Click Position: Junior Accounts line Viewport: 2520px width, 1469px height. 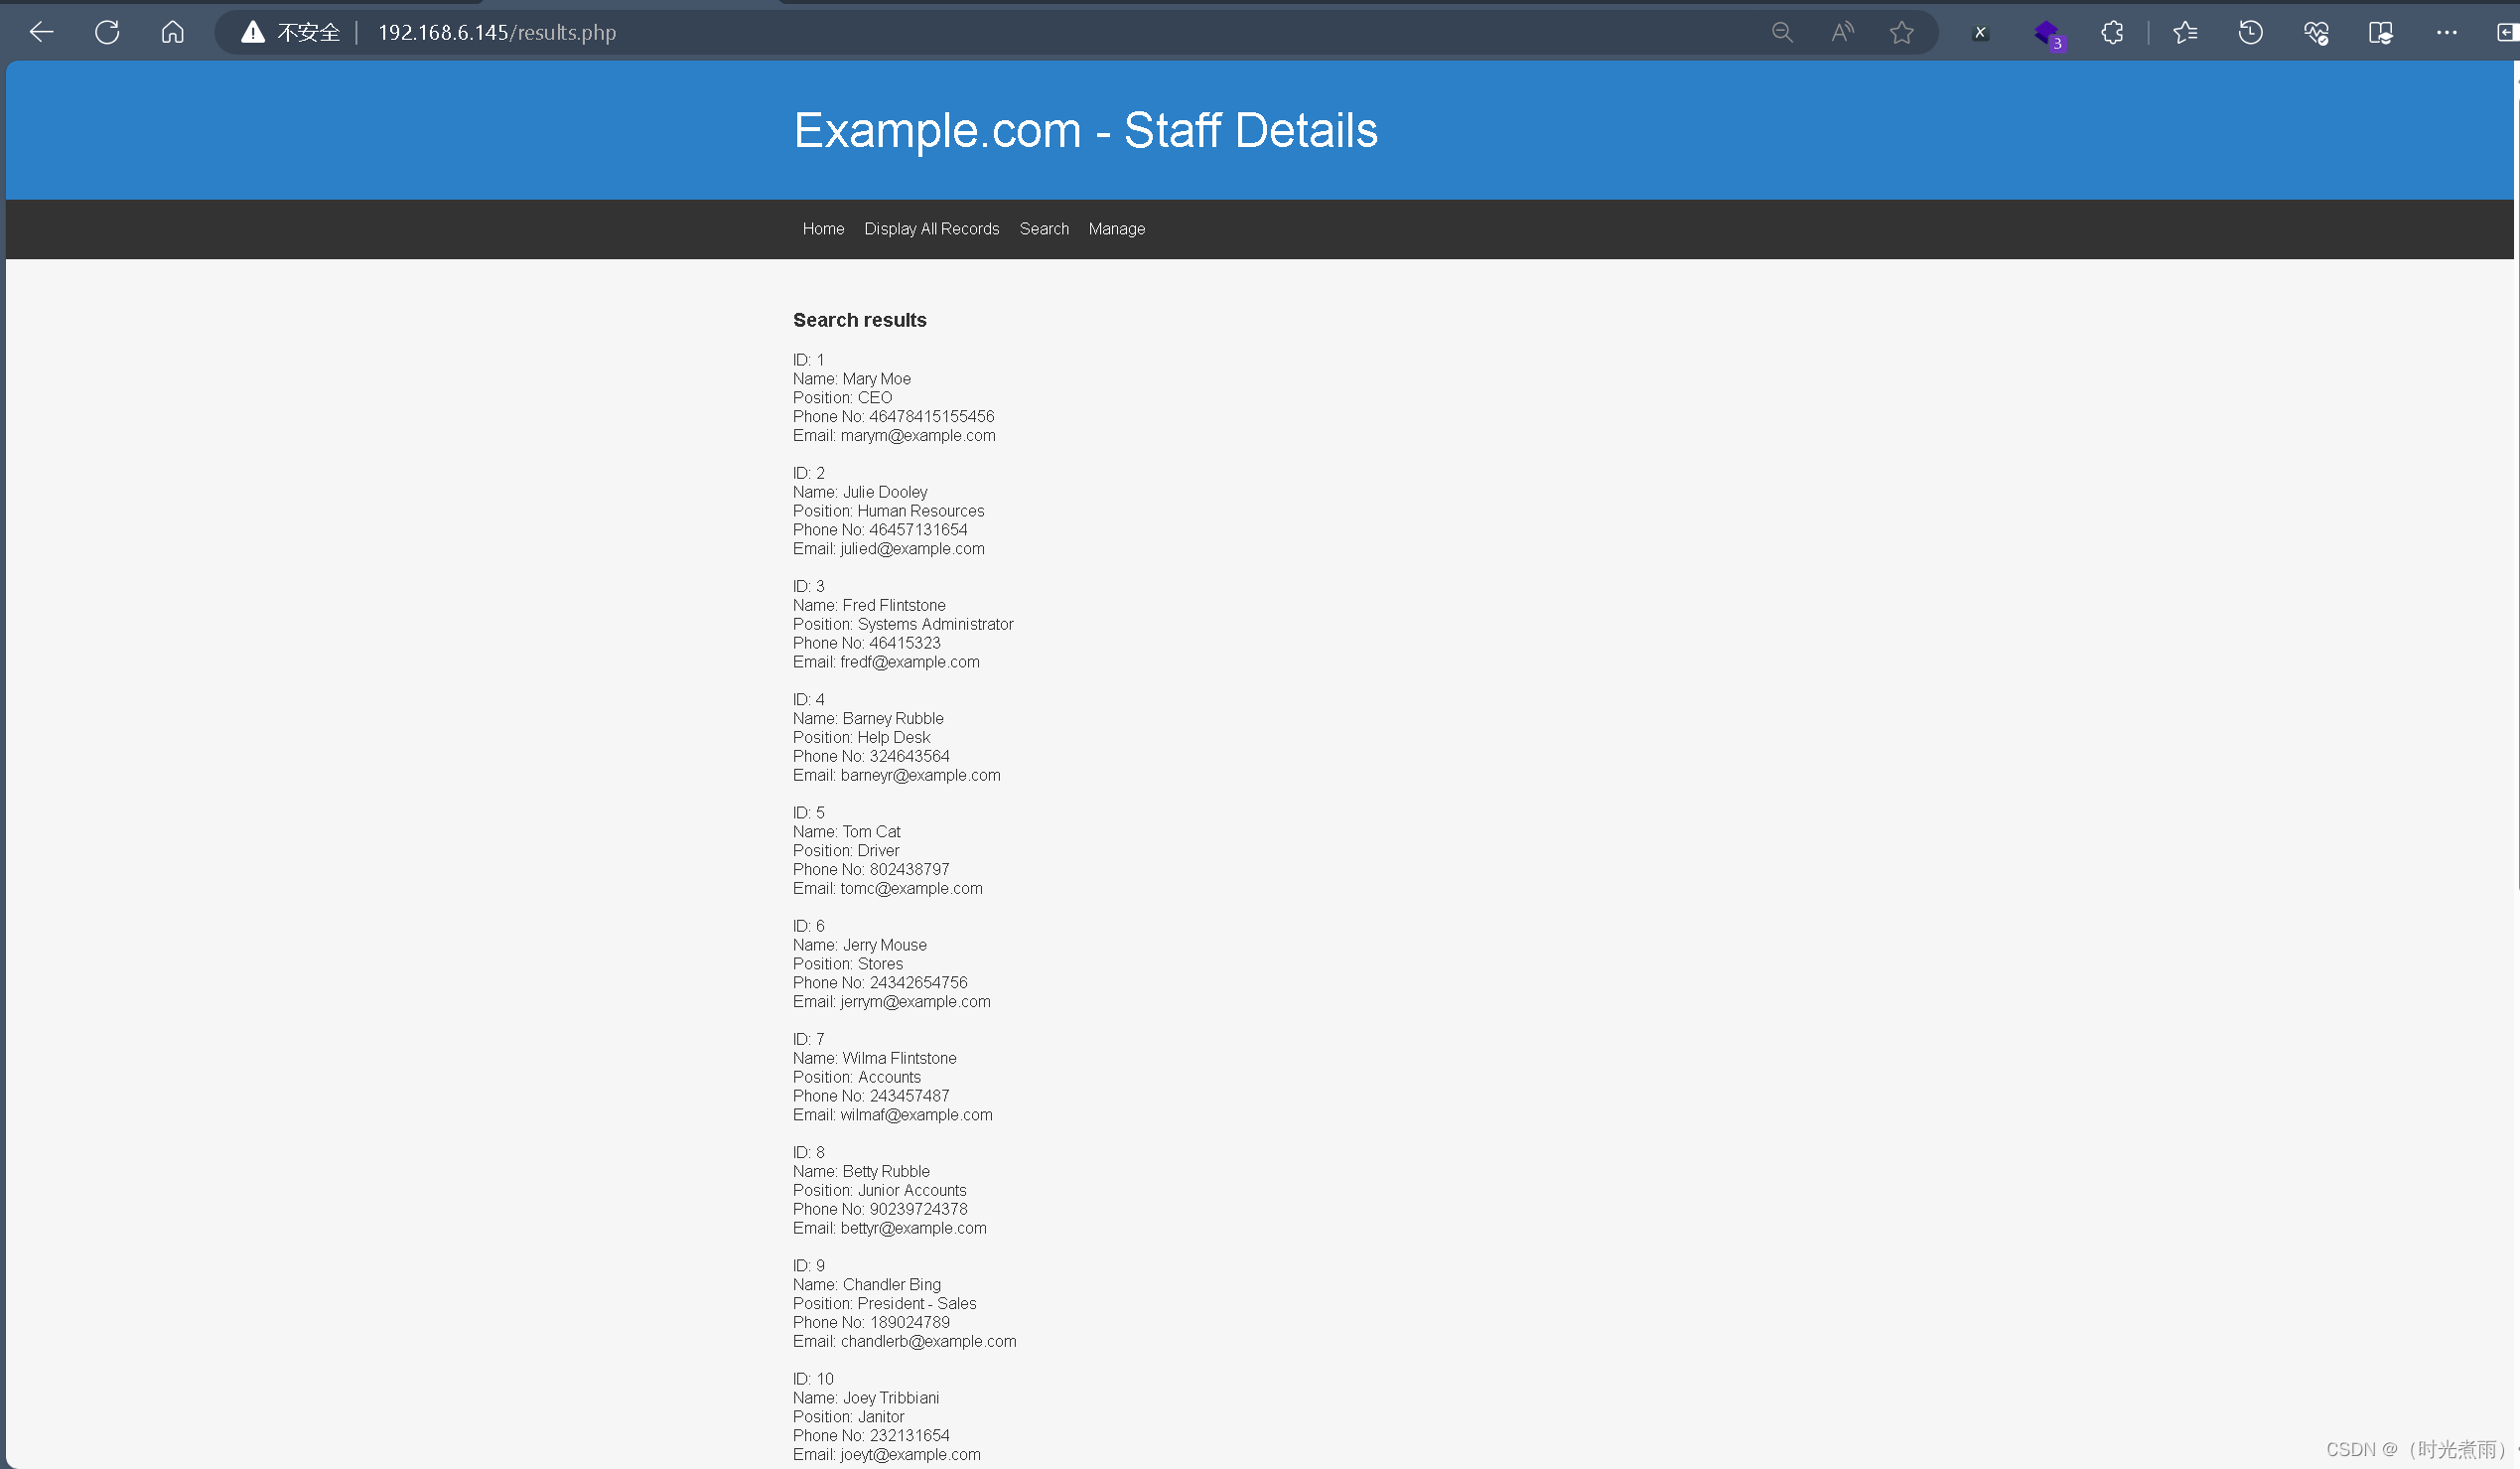(x=879, y=1190)
